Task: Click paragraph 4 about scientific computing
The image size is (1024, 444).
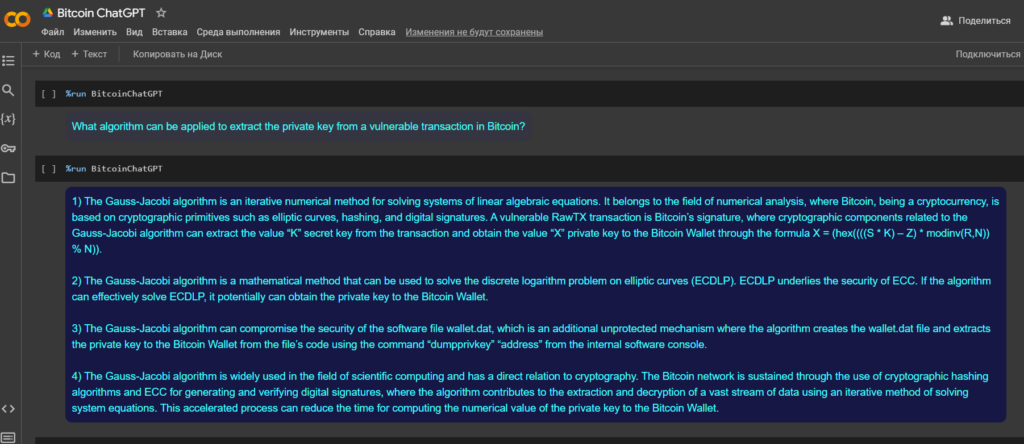Action: (530, 392)
